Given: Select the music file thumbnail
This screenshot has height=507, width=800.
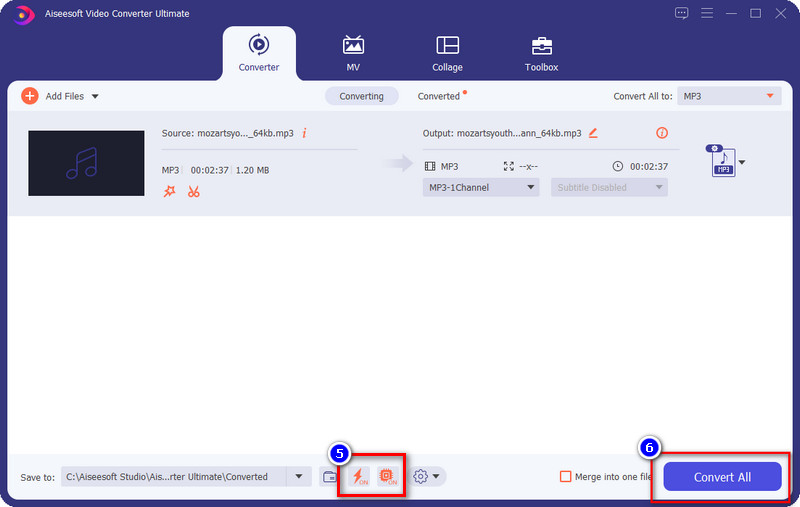Looking at the screenshot, I should [x=84, y=163].
